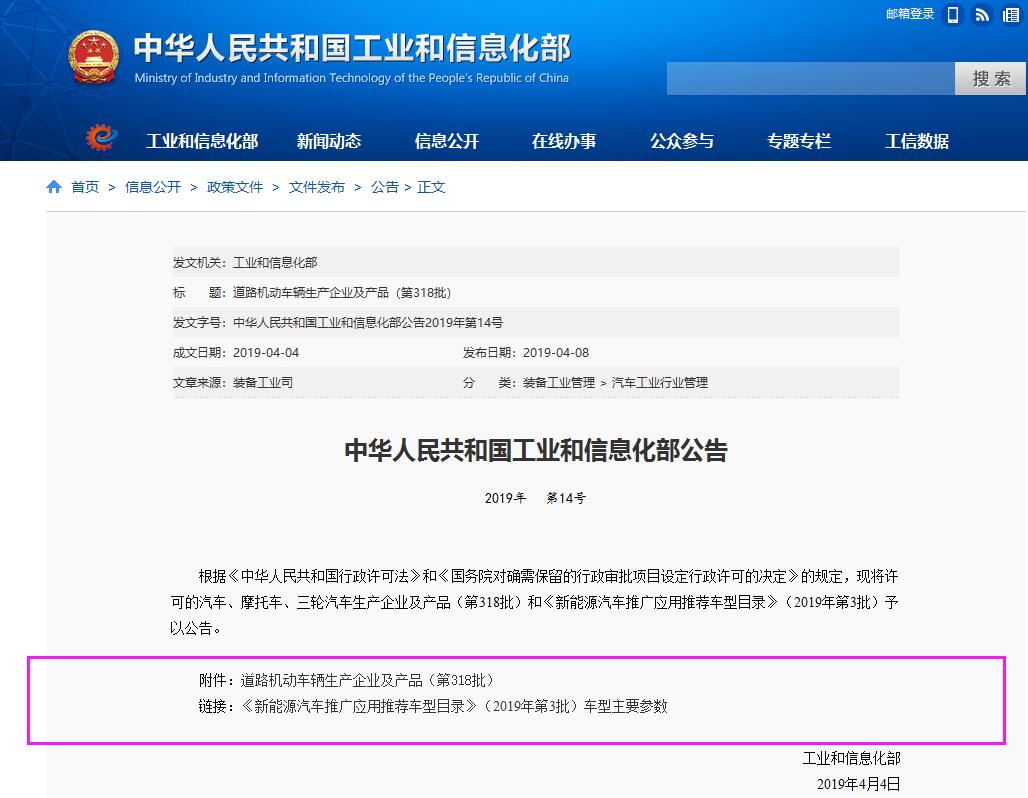Screen dimensions: 1028x798
Task: Click 文件发布 breadcrumb link
Action: pyautogui.click(x=317, y=187)
